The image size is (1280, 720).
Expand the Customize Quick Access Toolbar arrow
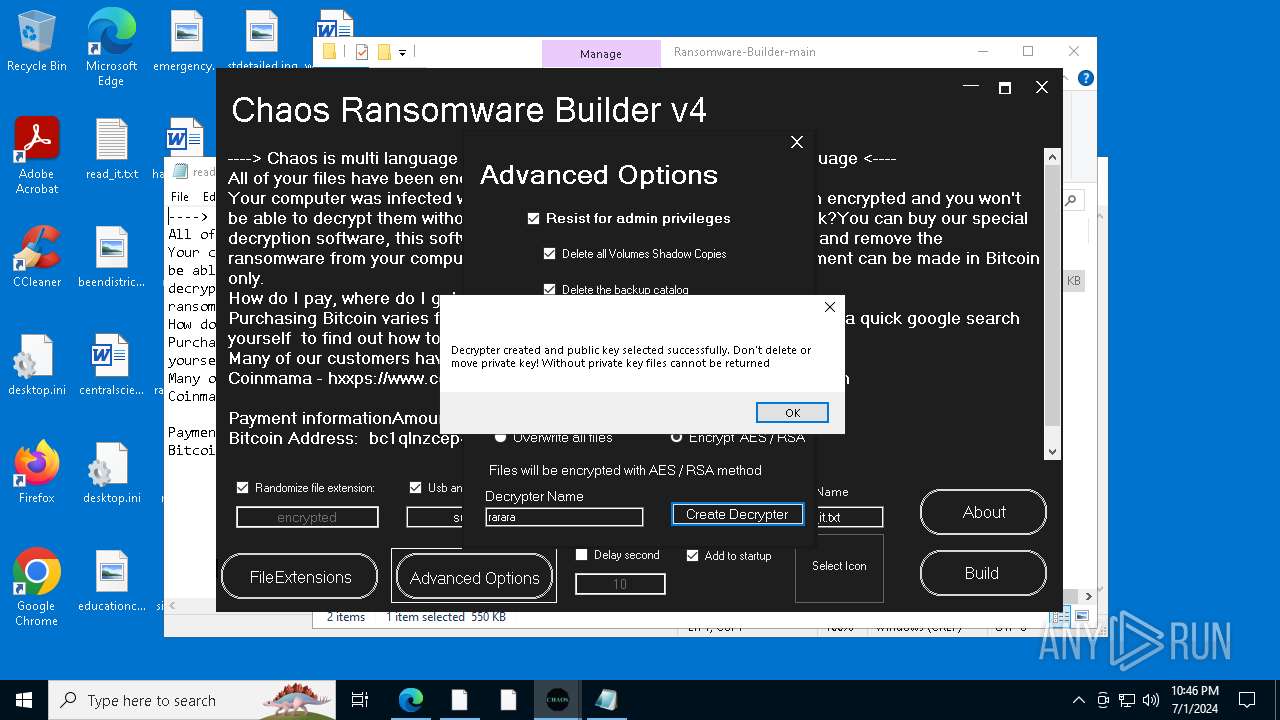pos(402,52)
